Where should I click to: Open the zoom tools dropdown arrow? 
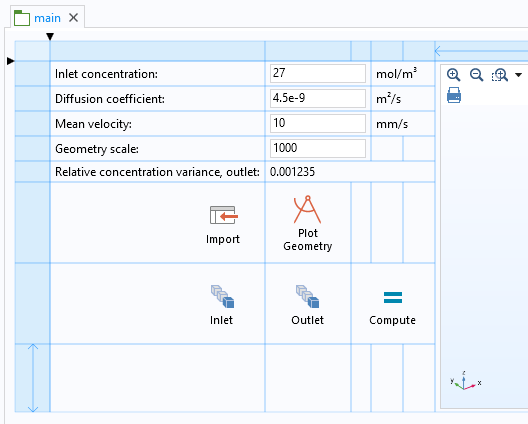[519, 75]
